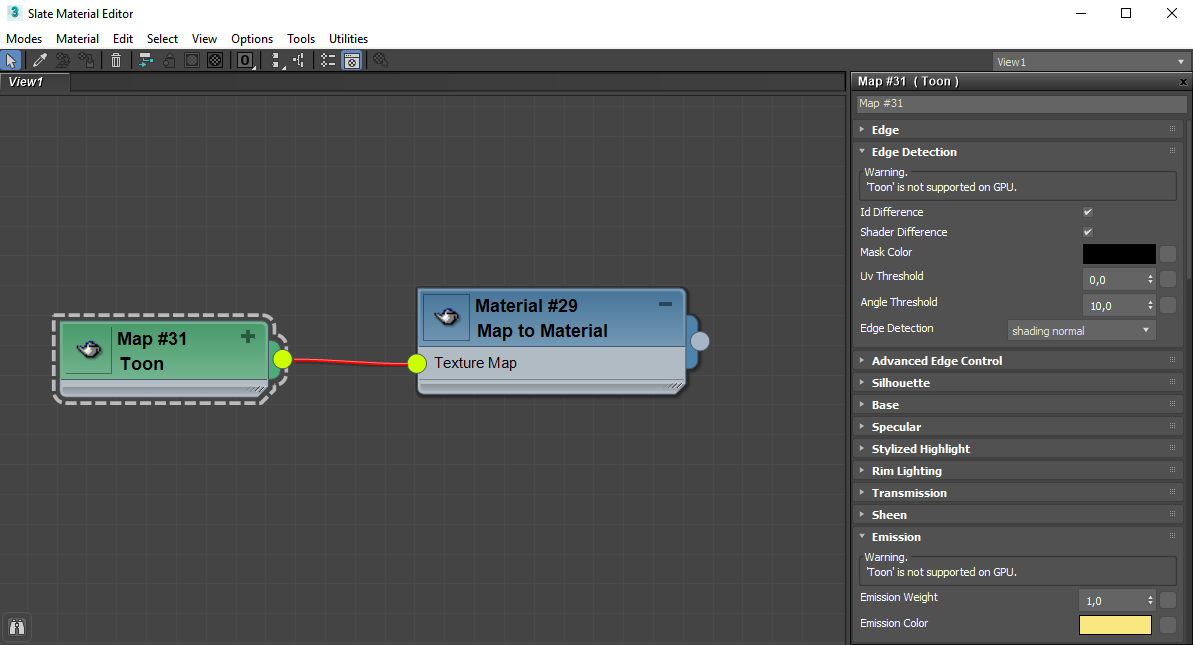This screenshot has height=645, width=1193.
Task: Click the Uv Threshold spinner arrows
Action: pos(1150,280)
